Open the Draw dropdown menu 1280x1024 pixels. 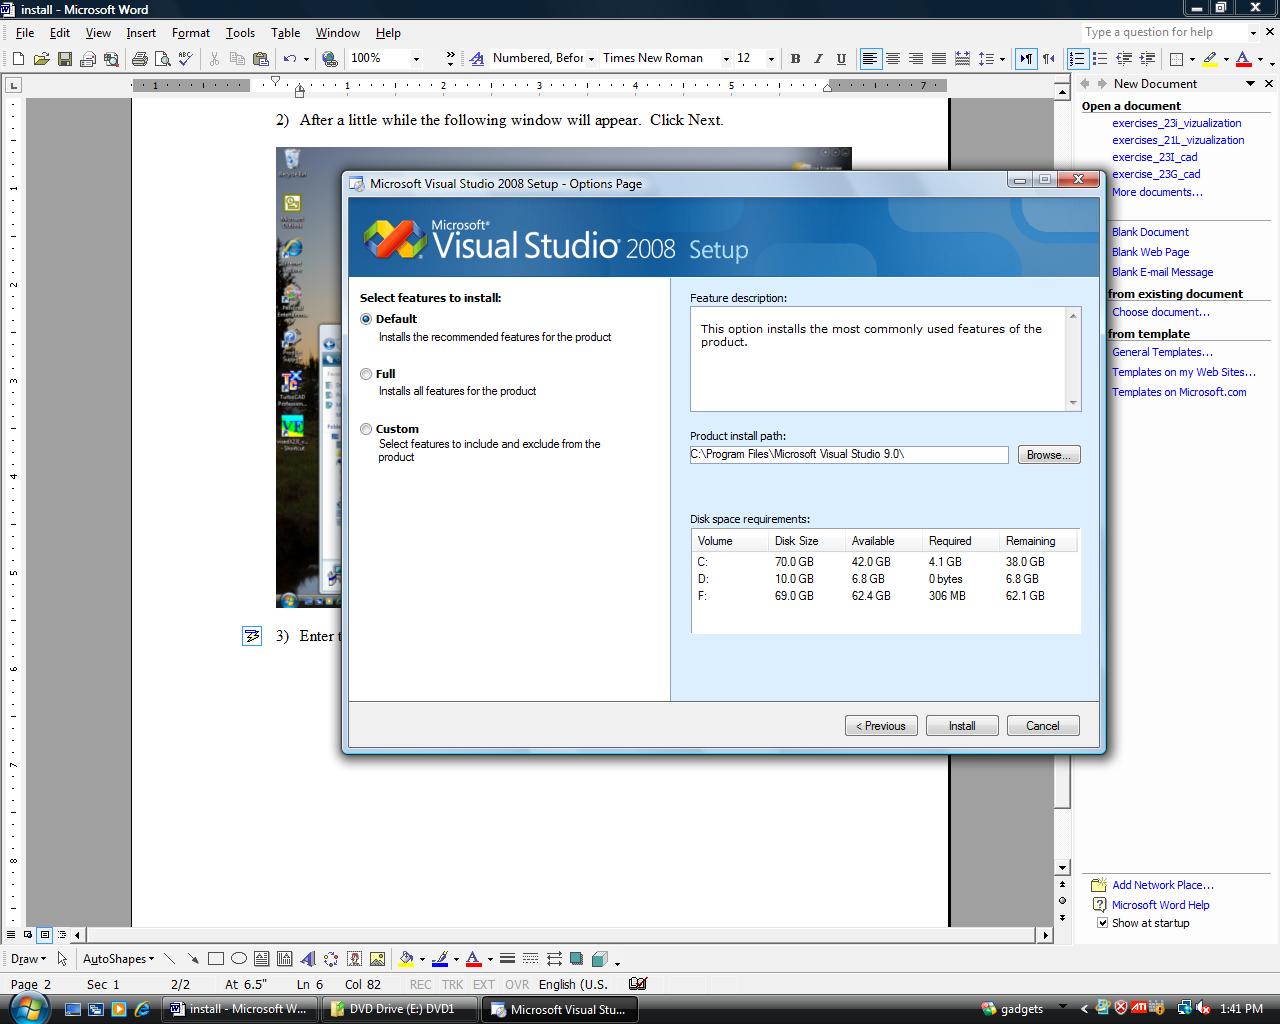coord(28,959)
